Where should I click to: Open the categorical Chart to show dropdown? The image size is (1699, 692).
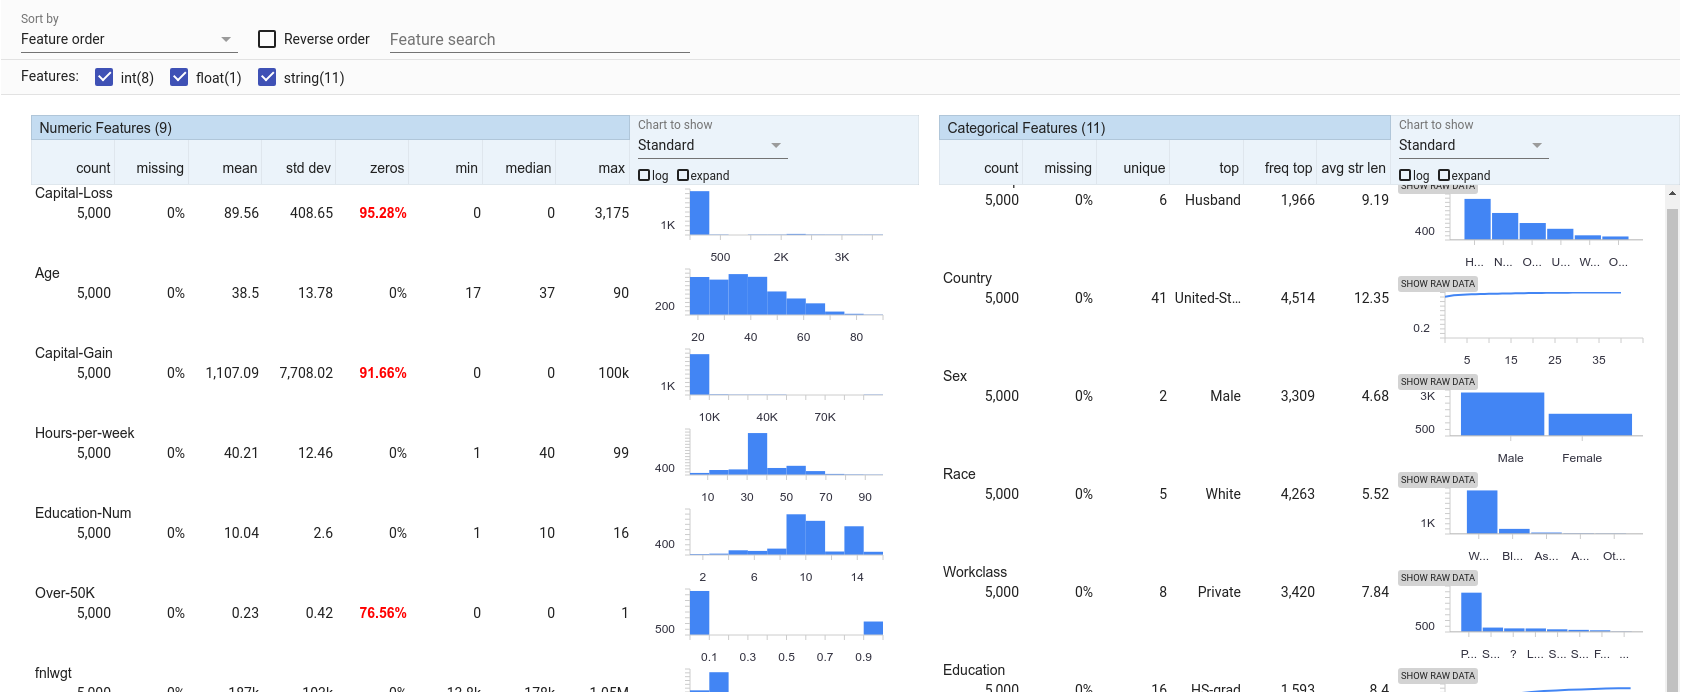[1473, 145]
